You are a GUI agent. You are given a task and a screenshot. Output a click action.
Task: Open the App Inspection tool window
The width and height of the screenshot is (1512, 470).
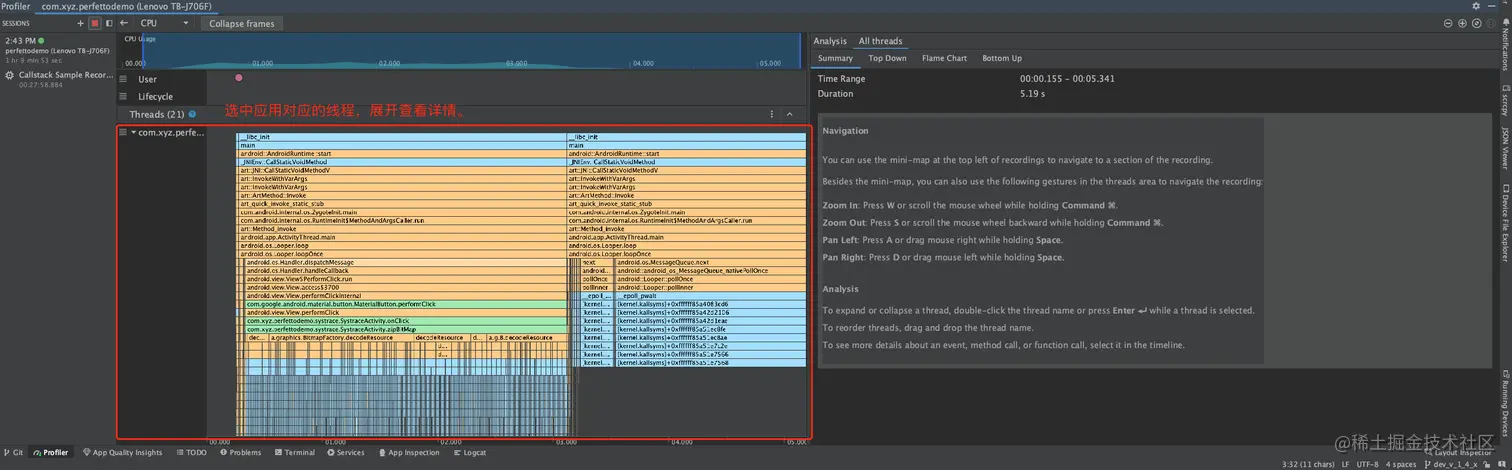408,453
